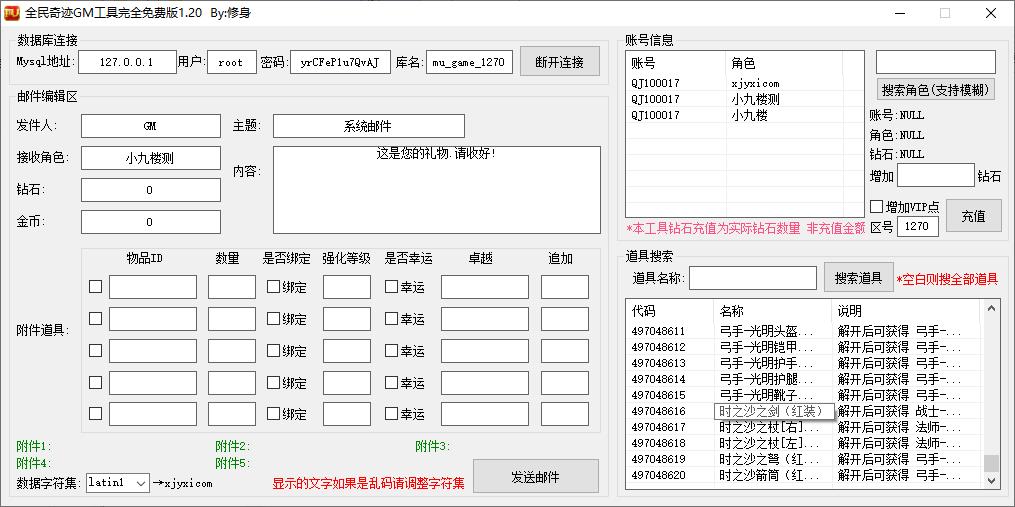Check 绑定 in the first item row
1015x507 pixels.
pyautogui.click(x=273, y=287)
